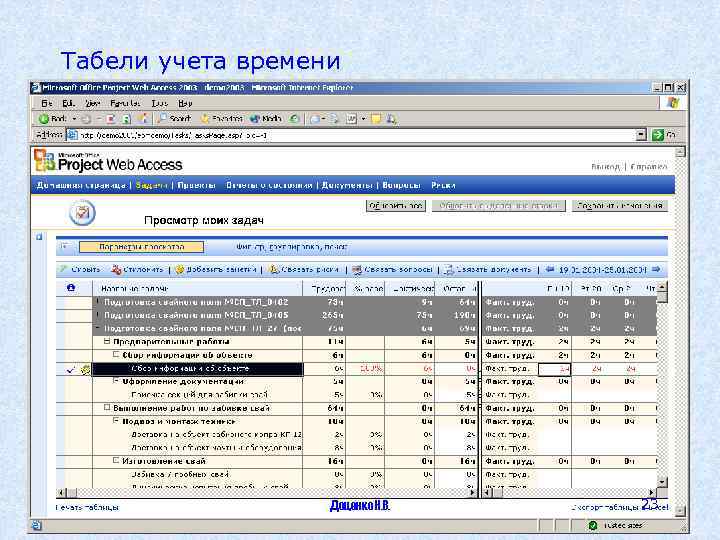This screenshot has height=540, width=720.
Task: Collapse Оформление документации group
Action: [116, 381]
